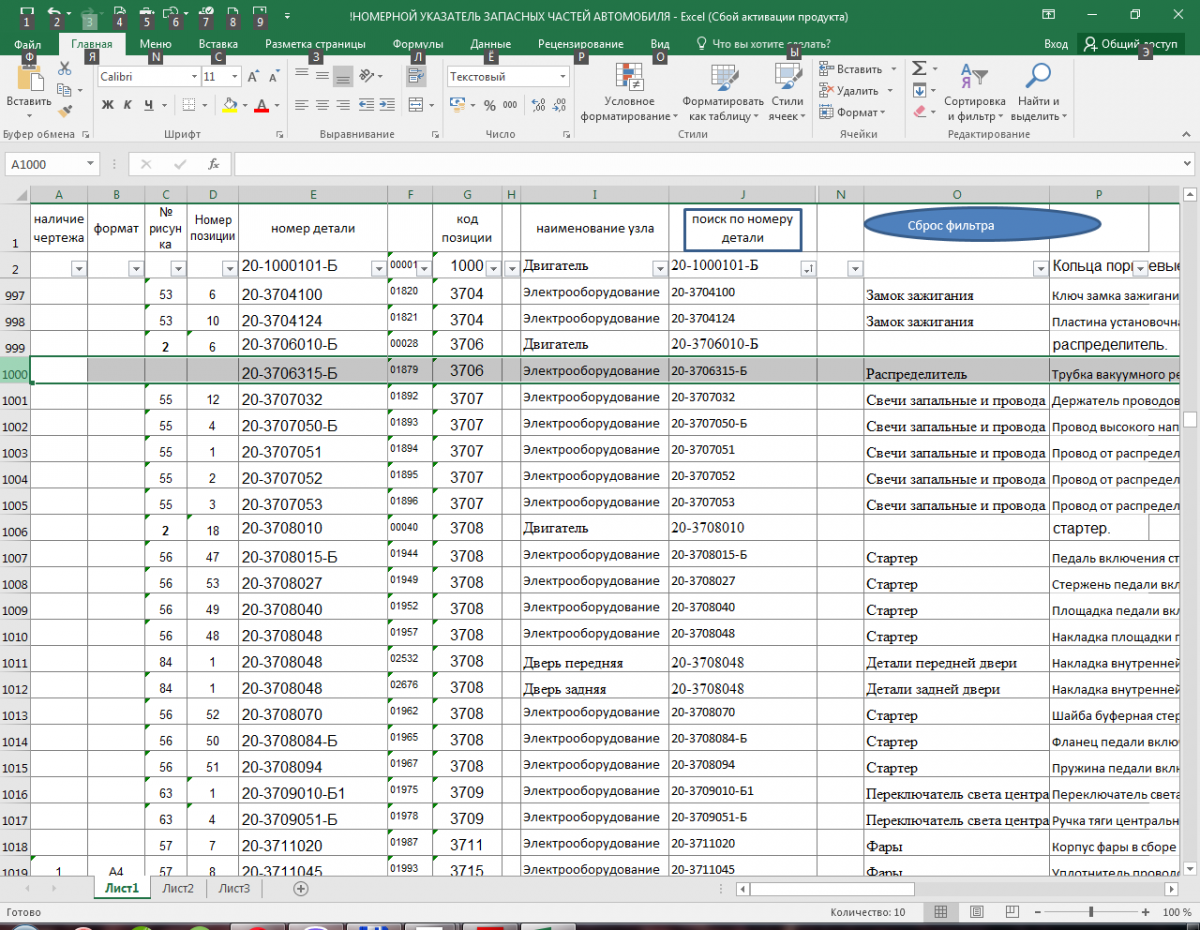Cut selection with the scissors icon

pos(65,69)
